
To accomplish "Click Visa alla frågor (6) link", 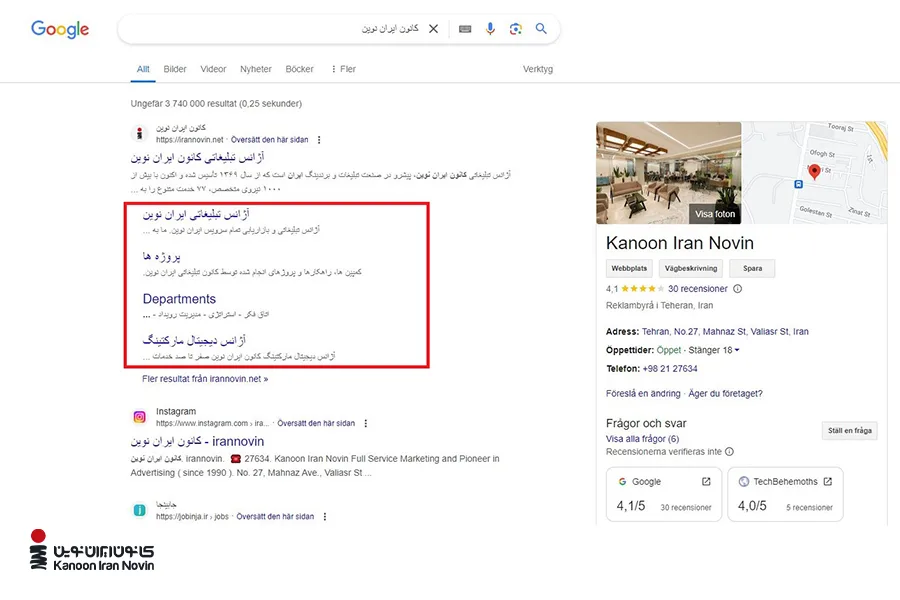I will tap(642, 439).
